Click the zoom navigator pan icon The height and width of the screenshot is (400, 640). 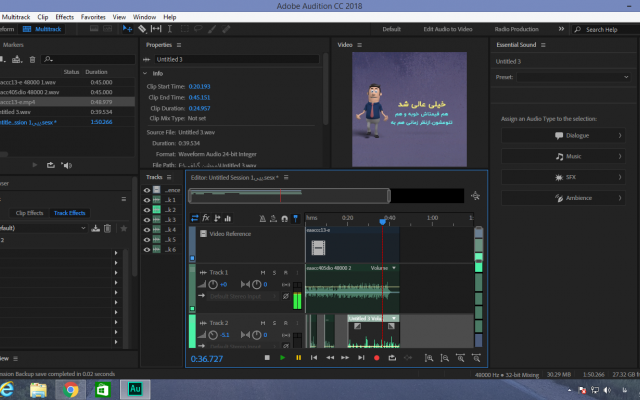tap(475, 196)
